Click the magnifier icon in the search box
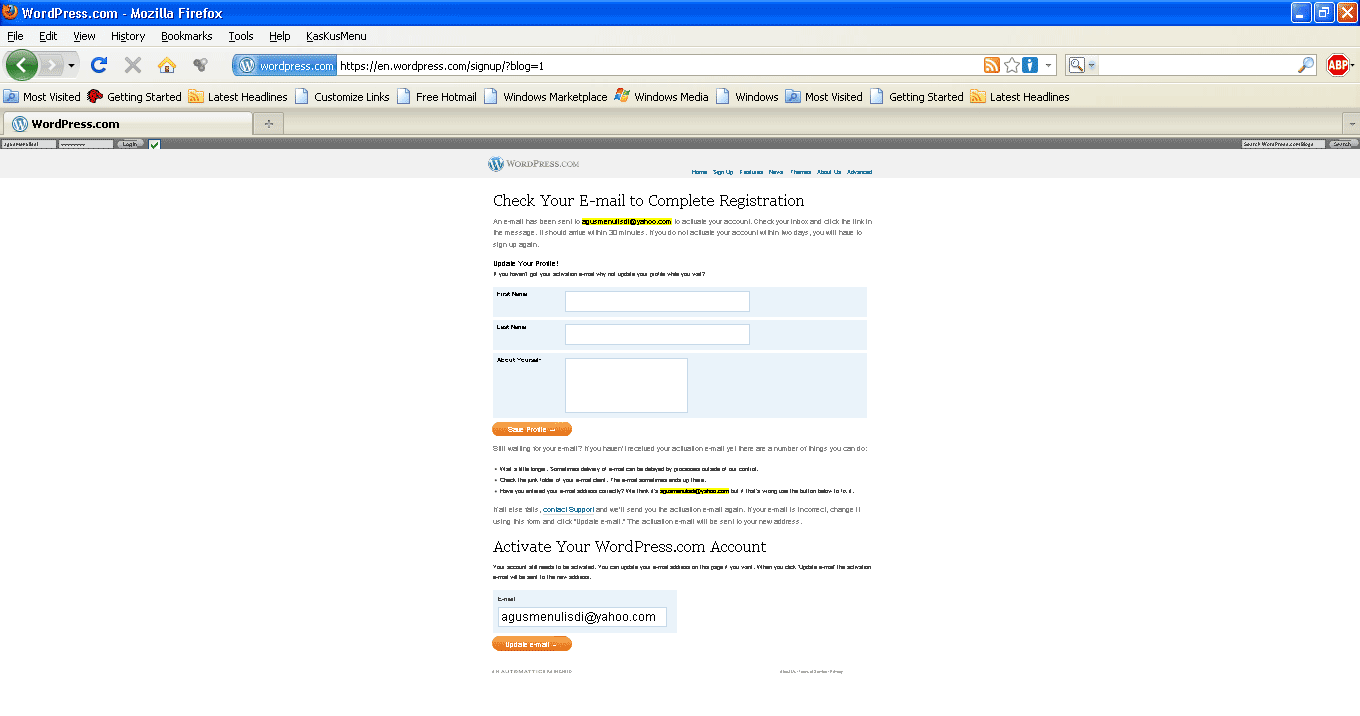This screenshot has height=716, width=1360. (1306, 65)
